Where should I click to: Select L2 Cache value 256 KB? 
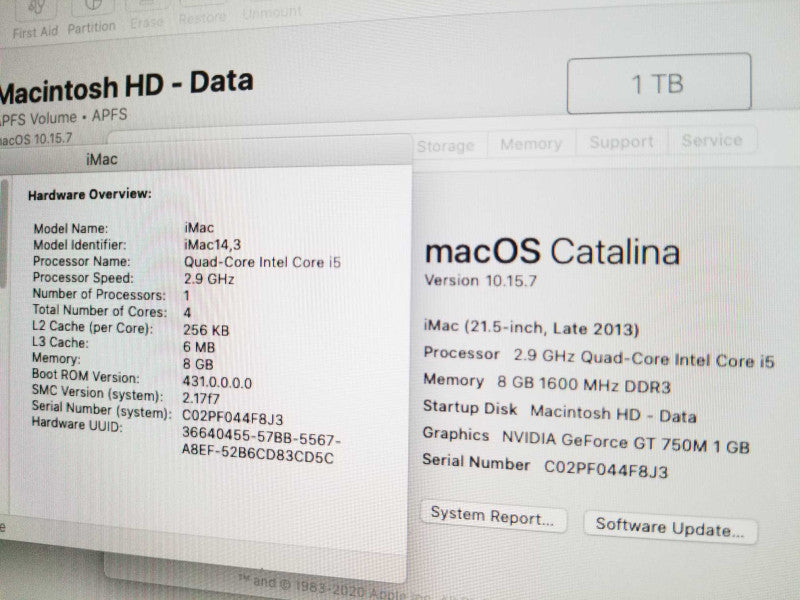click(206, 330)
